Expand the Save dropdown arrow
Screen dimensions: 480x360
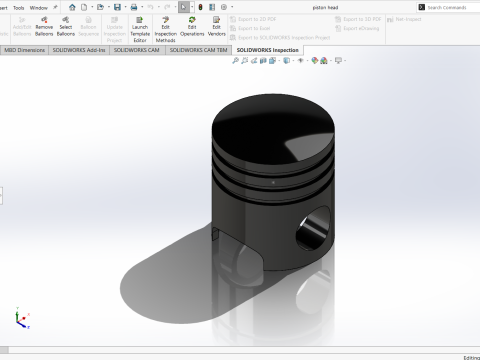125,7
